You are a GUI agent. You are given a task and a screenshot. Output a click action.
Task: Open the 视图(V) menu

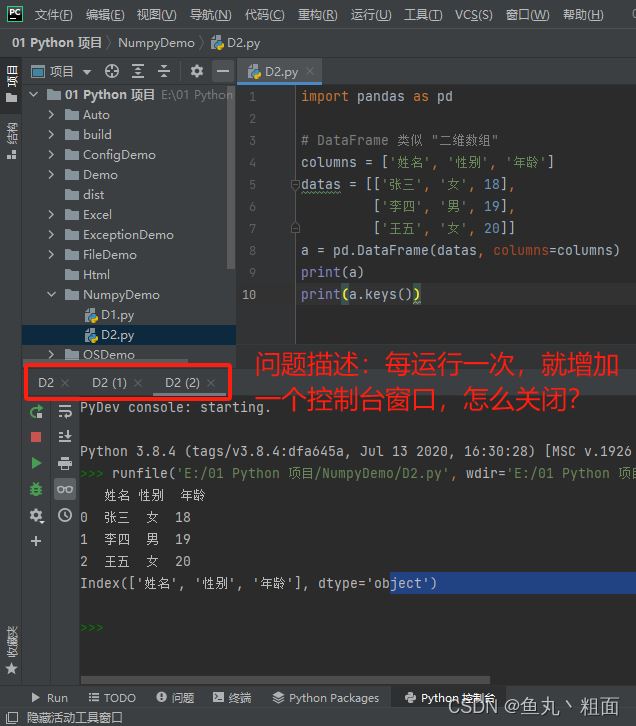point(156,15)
